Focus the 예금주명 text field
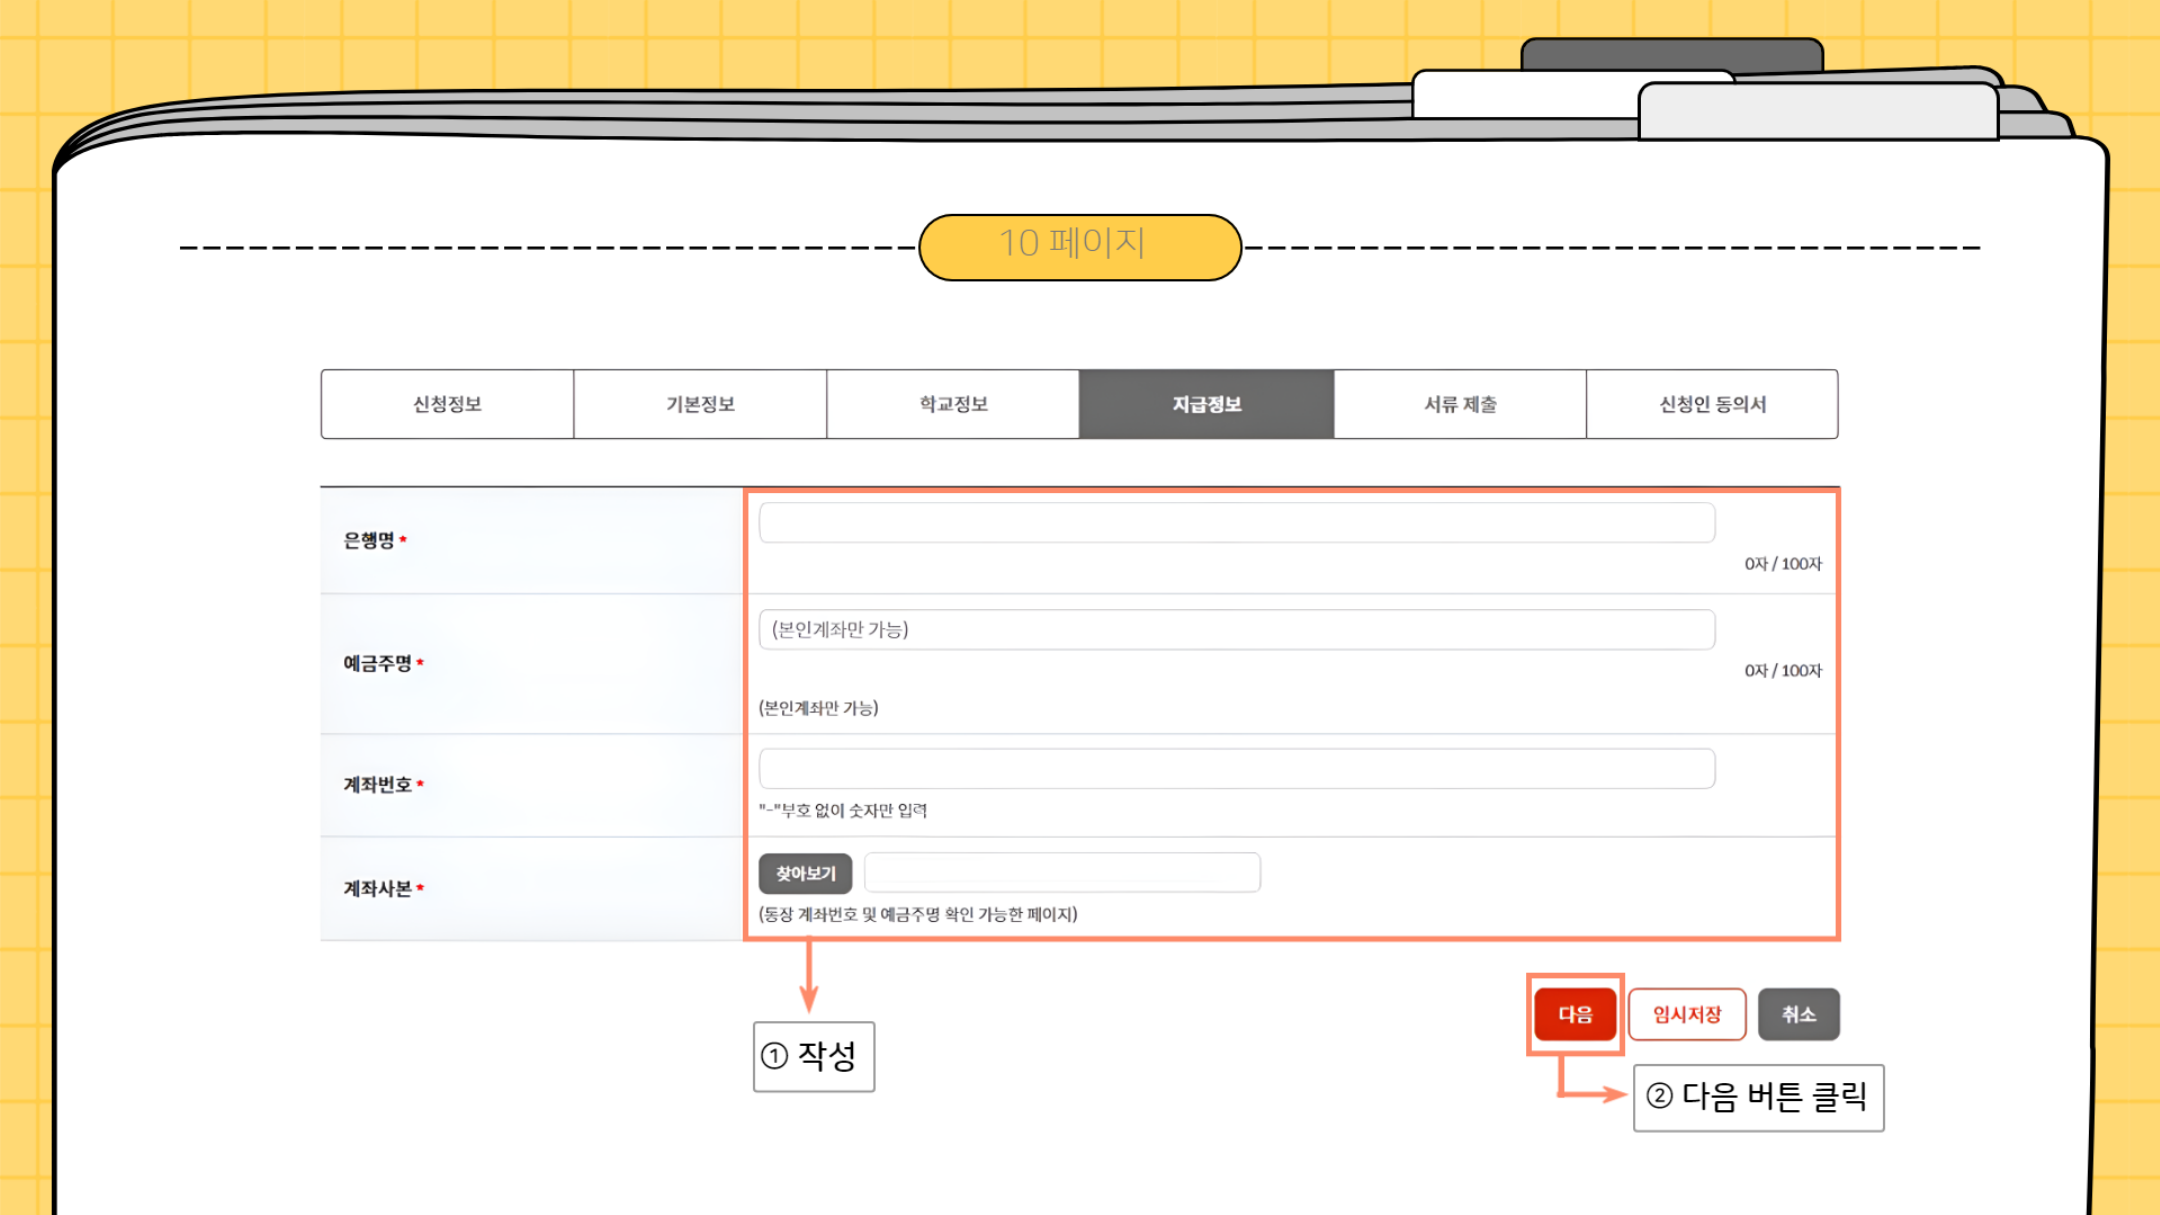The image size is (2160, 1215). click(x=1236, y=630)
